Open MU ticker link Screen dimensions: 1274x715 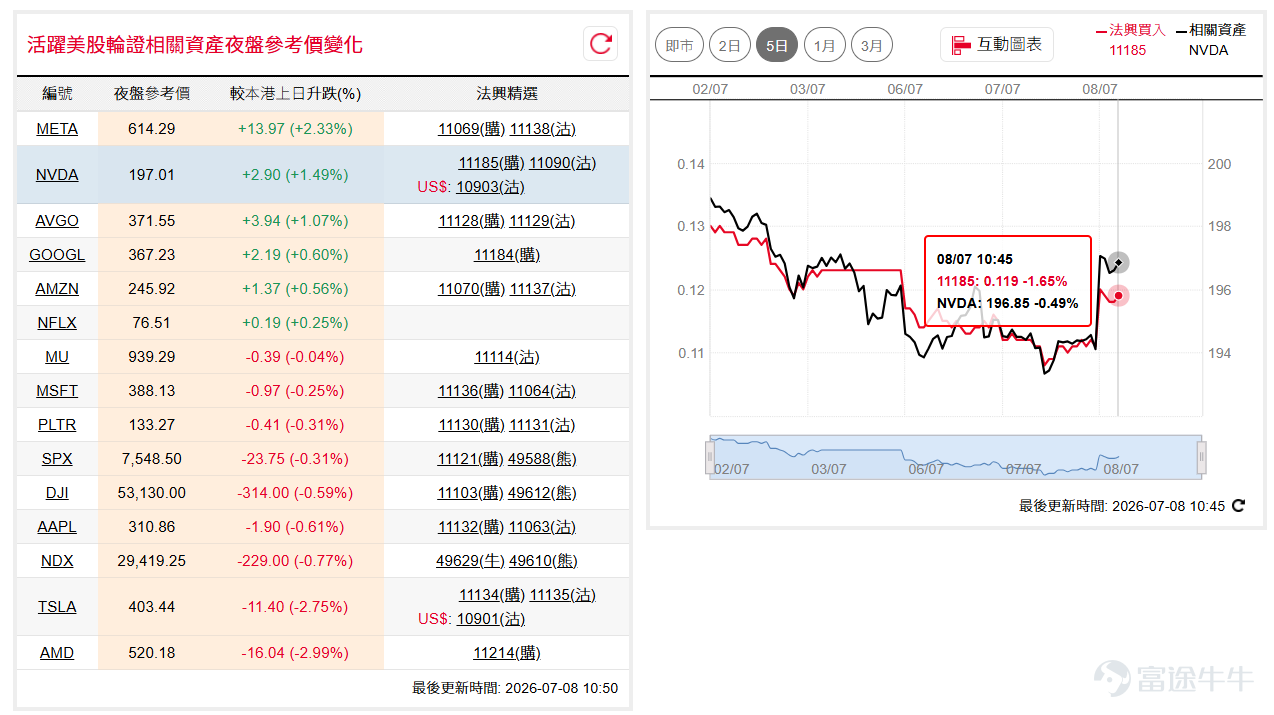point(57,357)
